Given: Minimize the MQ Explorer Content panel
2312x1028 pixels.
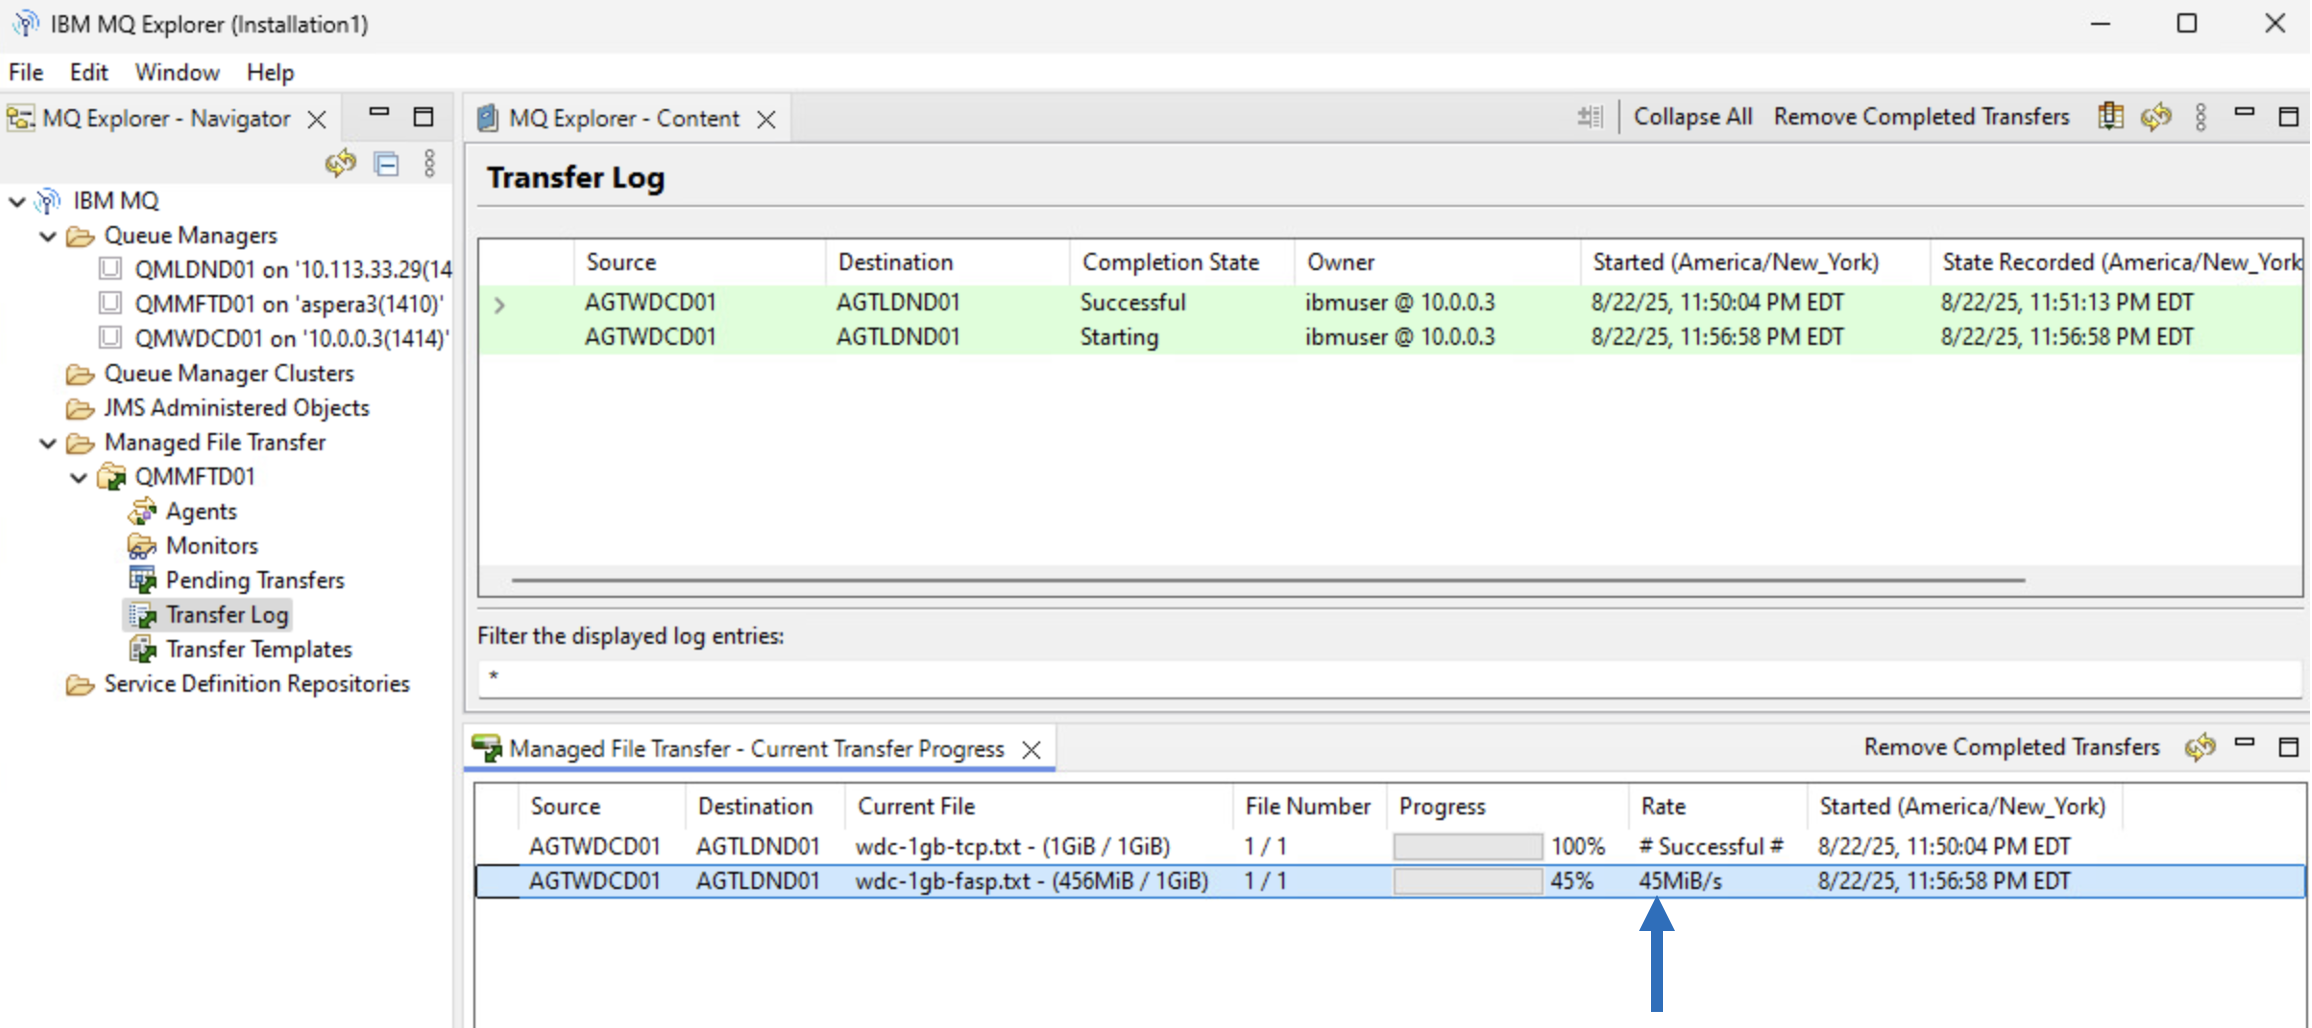Looking at the screenshot, I should [x=2245, y=112].
